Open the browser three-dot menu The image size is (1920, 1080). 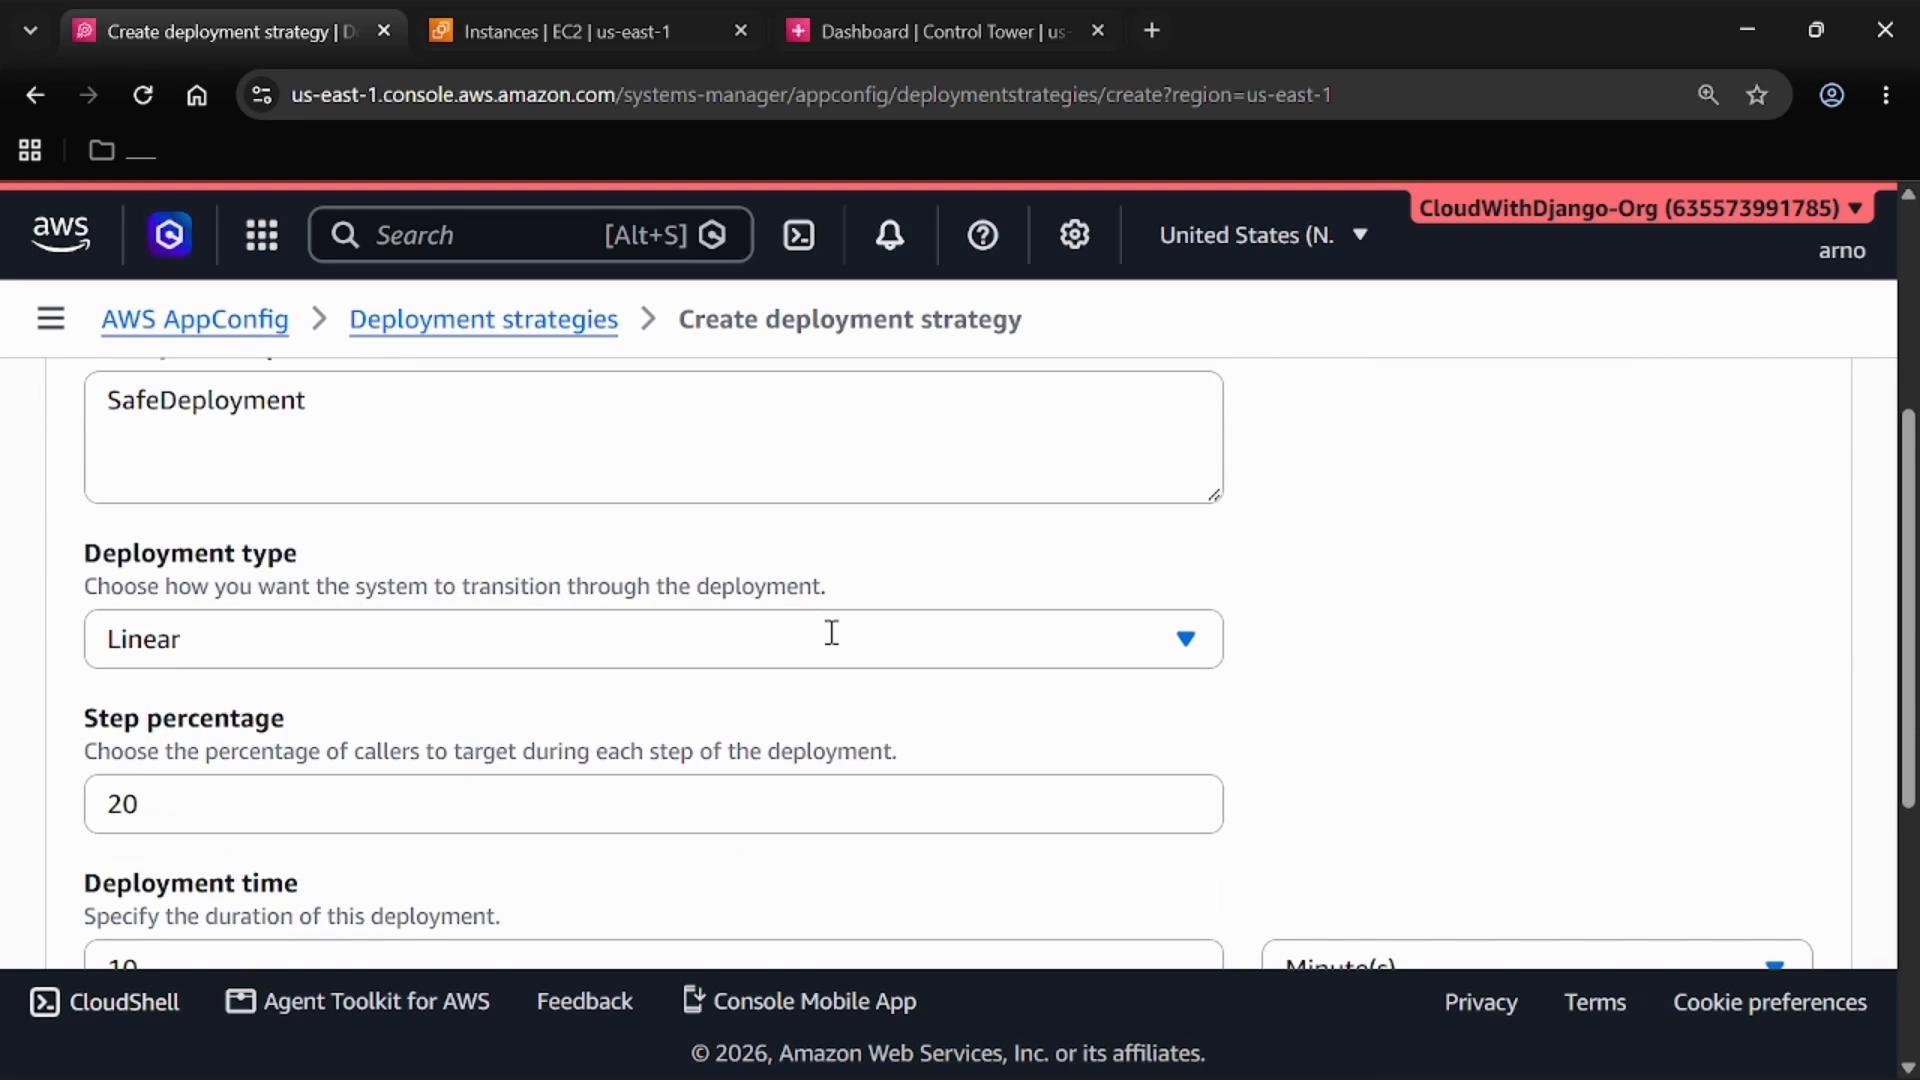(x=1886, y=95)
